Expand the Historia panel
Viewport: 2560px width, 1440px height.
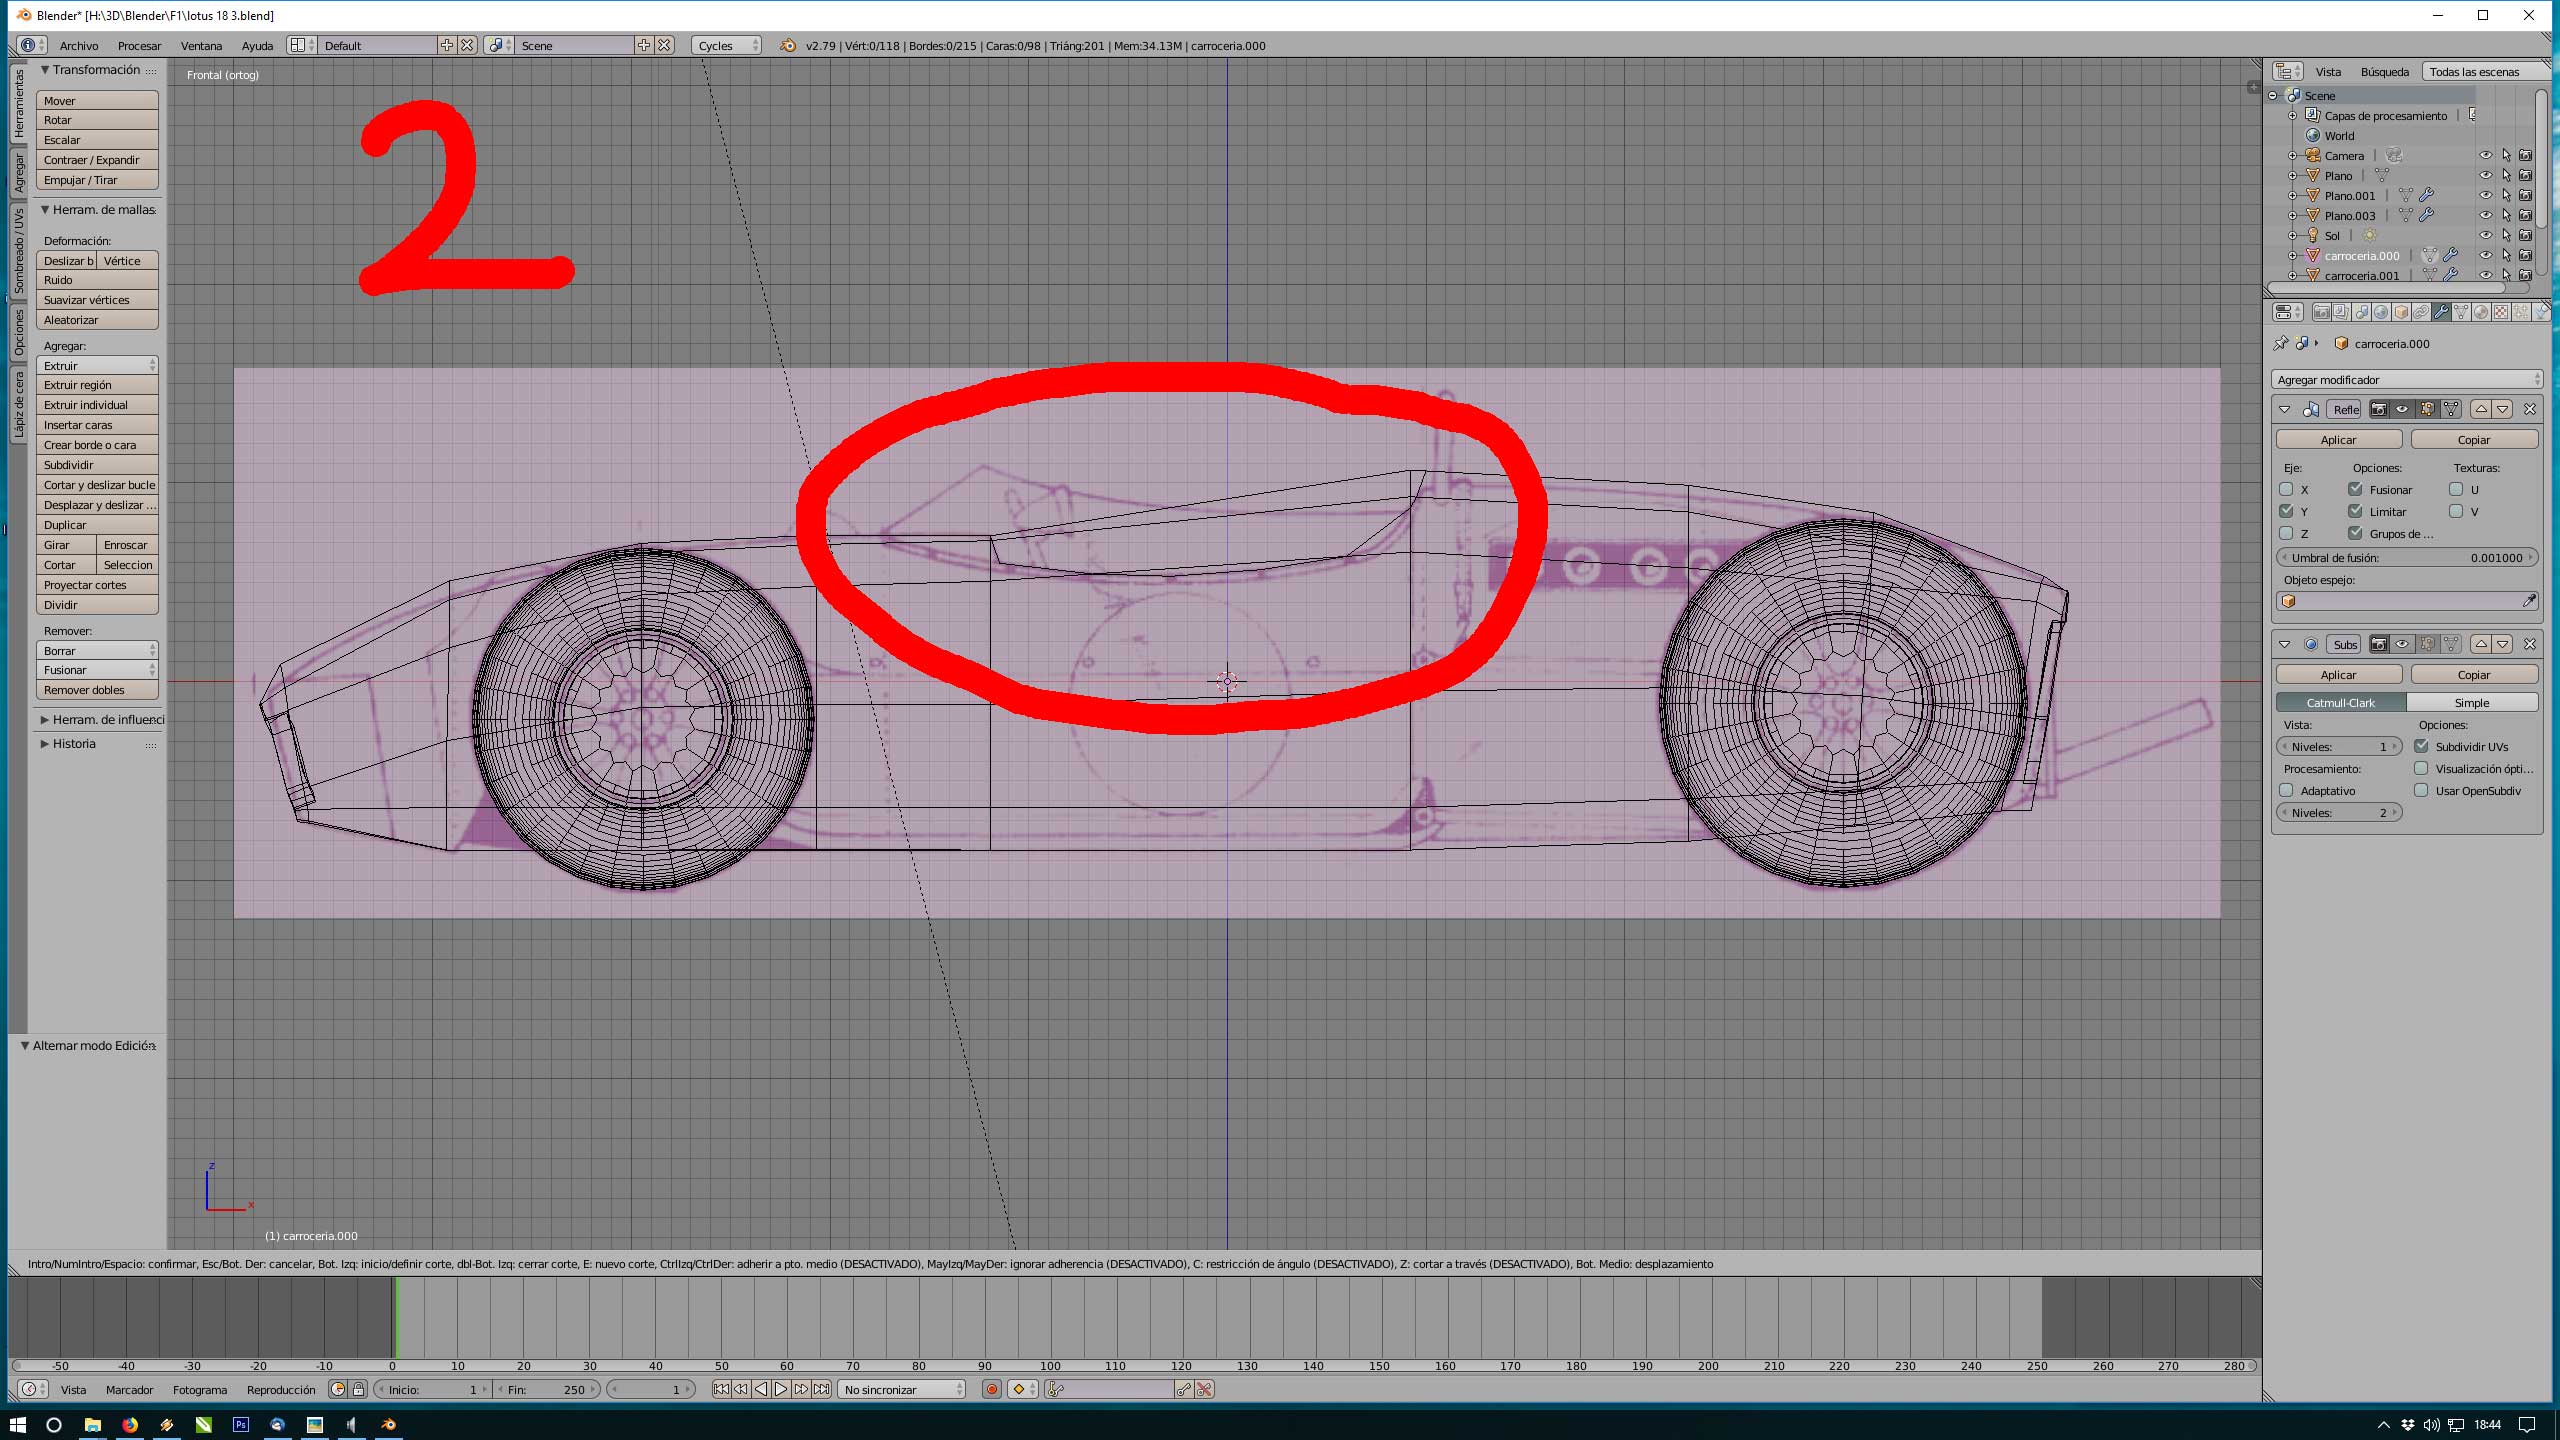click(74, 744)
